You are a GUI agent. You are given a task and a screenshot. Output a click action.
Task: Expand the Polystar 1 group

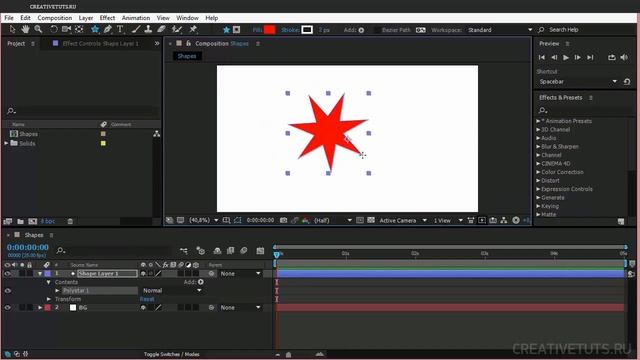point(57,291)
